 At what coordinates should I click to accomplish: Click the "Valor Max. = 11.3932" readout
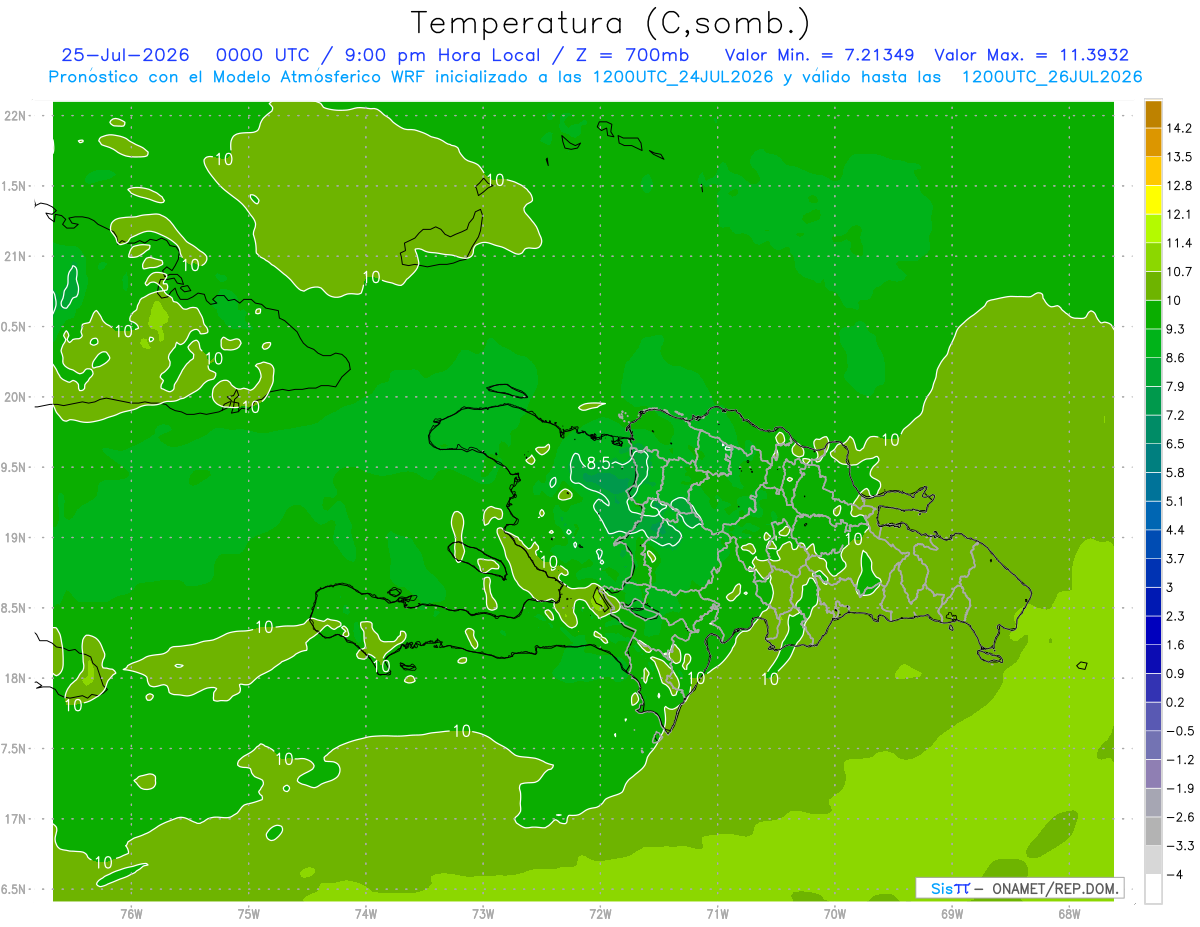coord(1032,55)
